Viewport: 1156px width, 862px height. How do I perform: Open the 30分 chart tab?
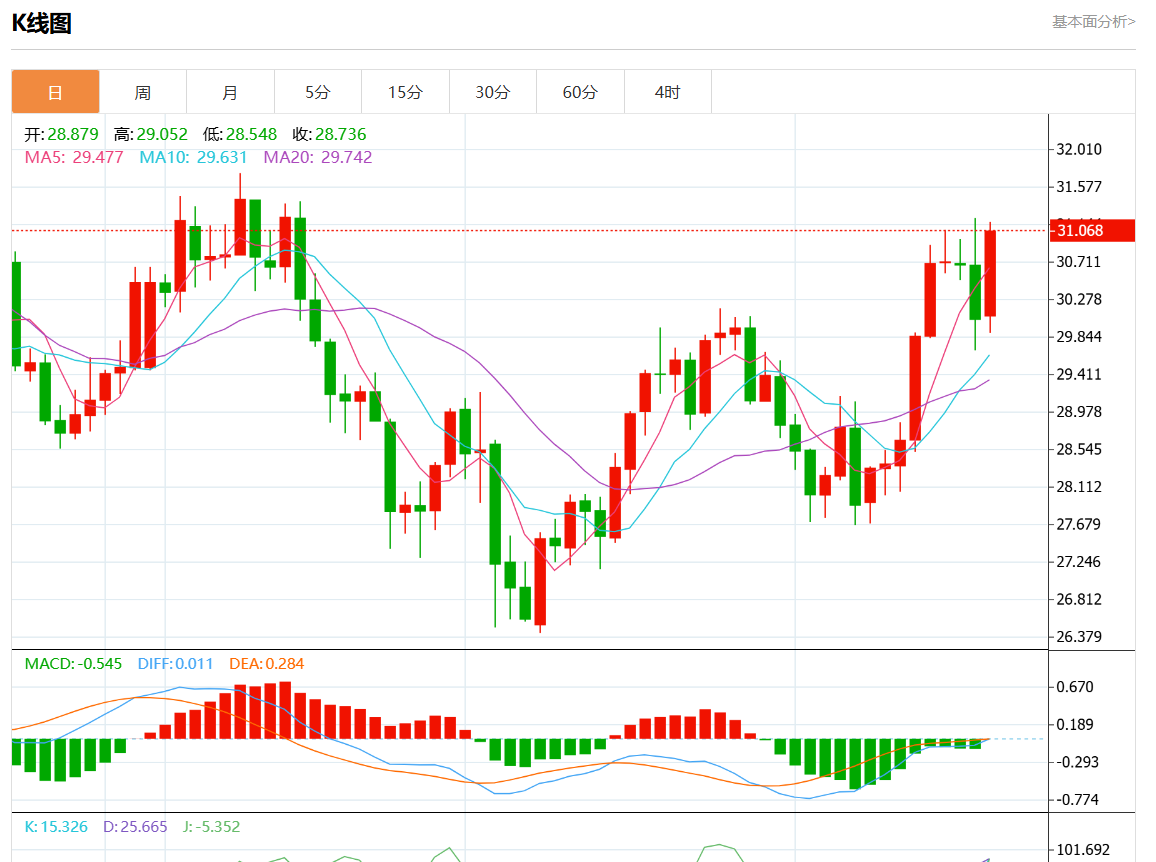pyautogui.click(x=492, y=92)
